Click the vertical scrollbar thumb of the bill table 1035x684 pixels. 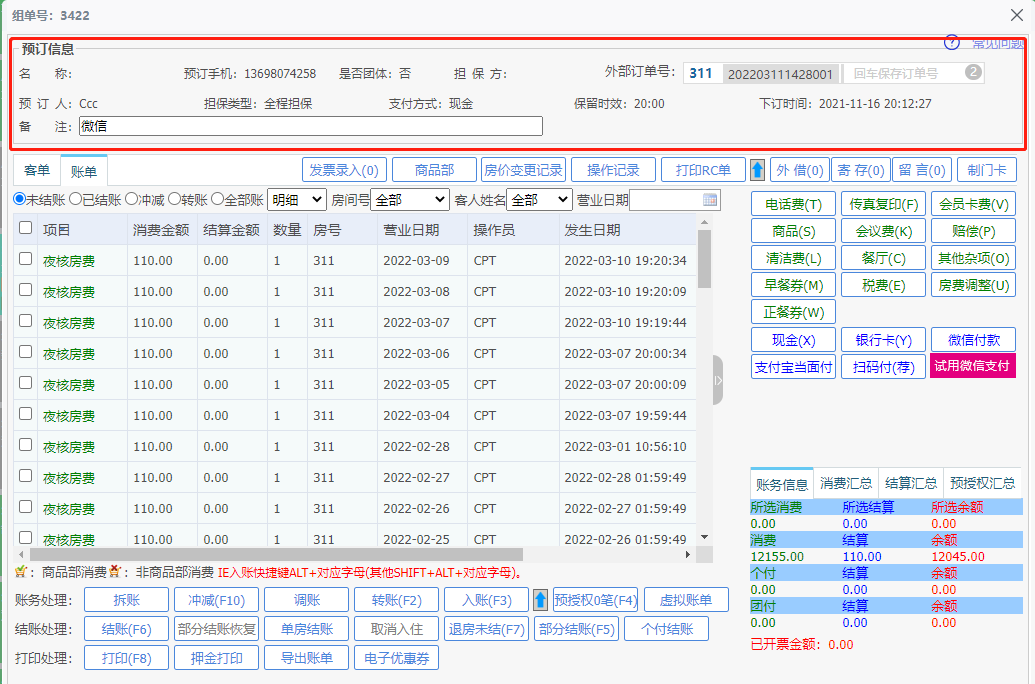704,258
